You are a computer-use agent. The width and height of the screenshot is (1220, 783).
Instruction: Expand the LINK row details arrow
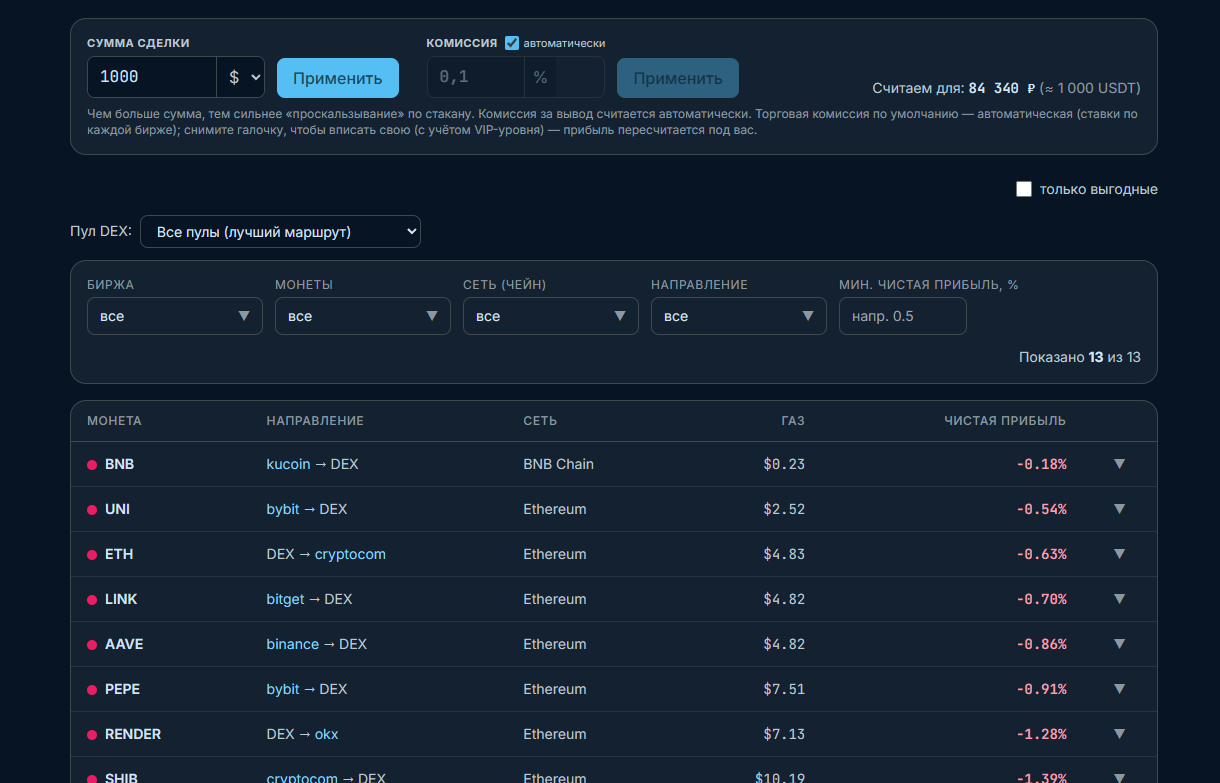[x=1119, y=599]
